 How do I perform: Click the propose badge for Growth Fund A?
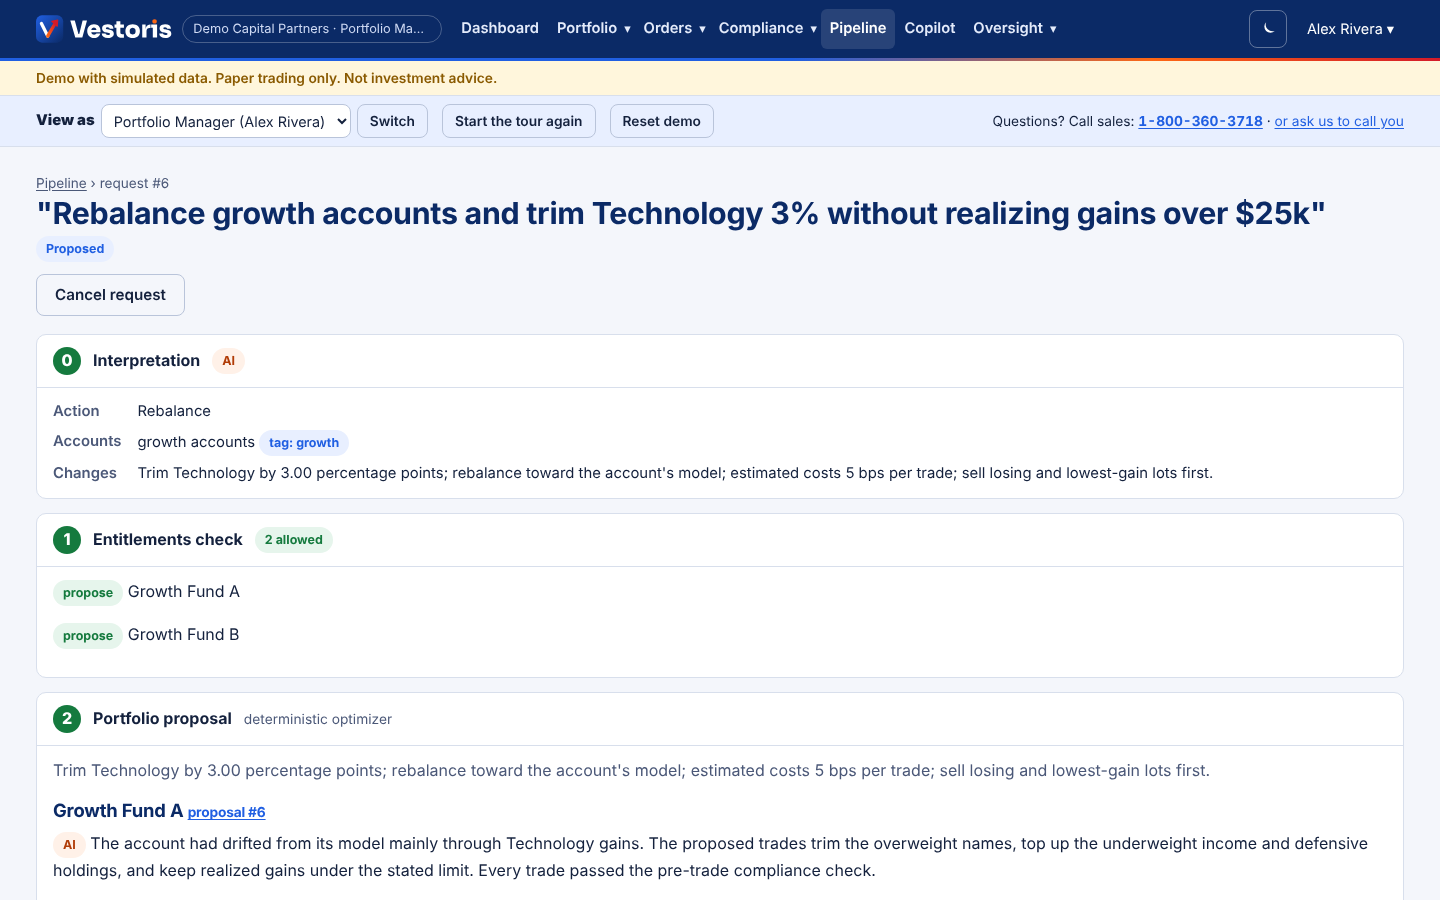pyautogui.click(x=88, y=593)
